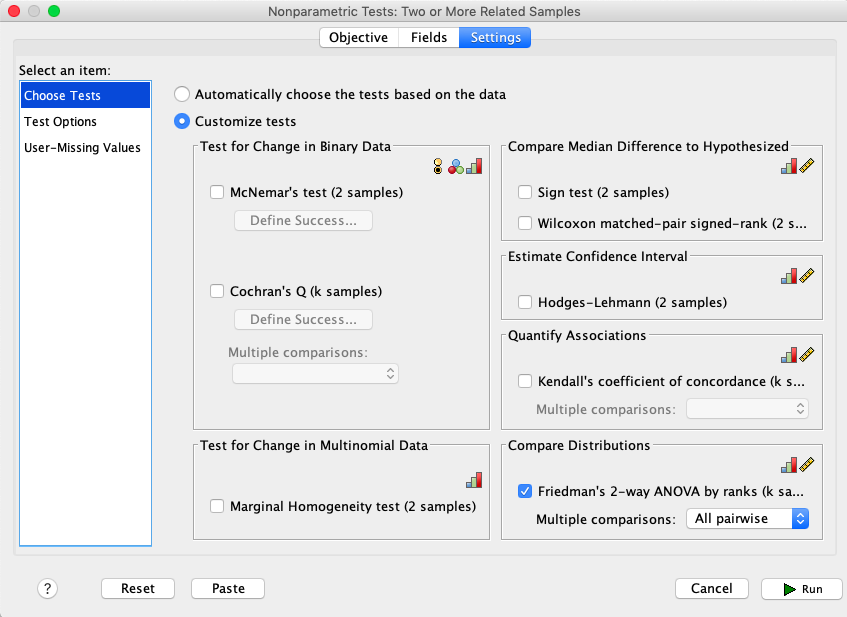Screen dimensions: 847x617
Task: Open the All pairwise multiple comparisons dropdown
Action: (748, 519)
